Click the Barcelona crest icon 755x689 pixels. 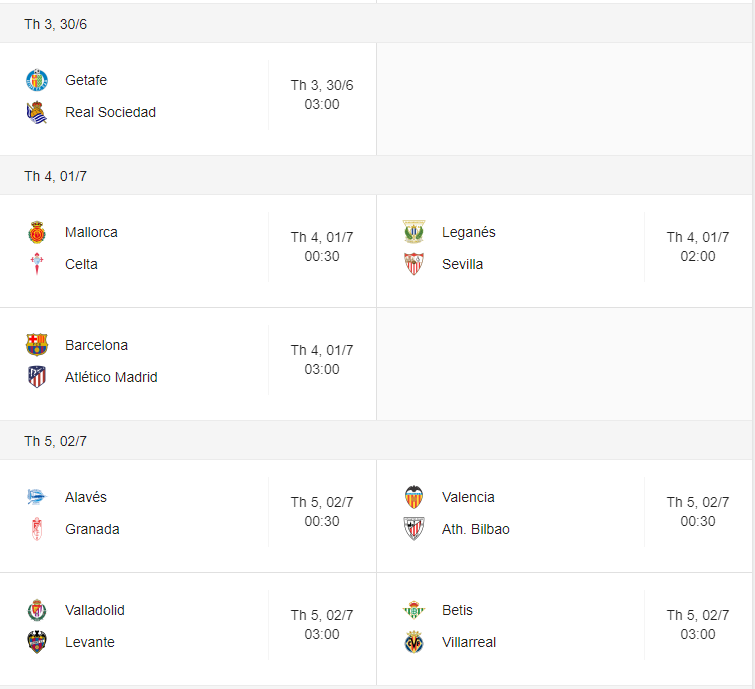[37, 345]
